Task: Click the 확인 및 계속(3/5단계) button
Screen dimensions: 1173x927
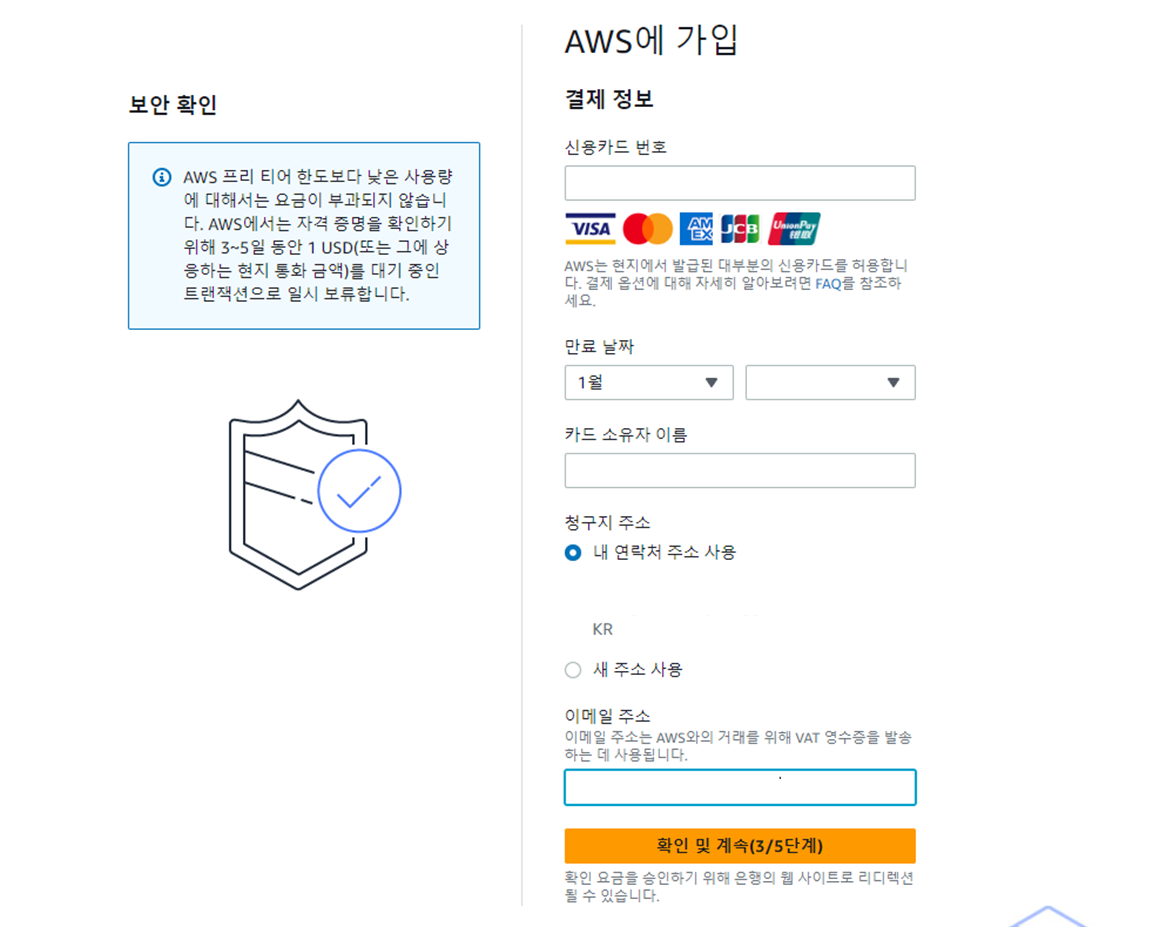Action: (740, 845)
